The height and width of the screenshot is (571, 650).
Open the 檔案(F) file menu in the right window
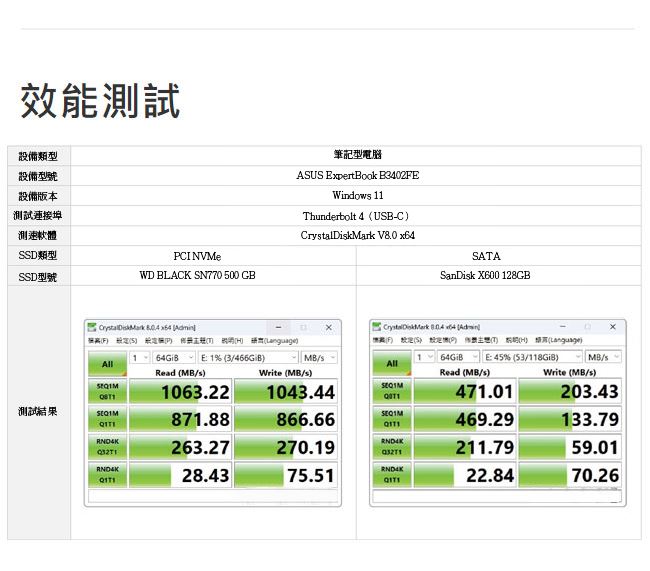(383, 341)
